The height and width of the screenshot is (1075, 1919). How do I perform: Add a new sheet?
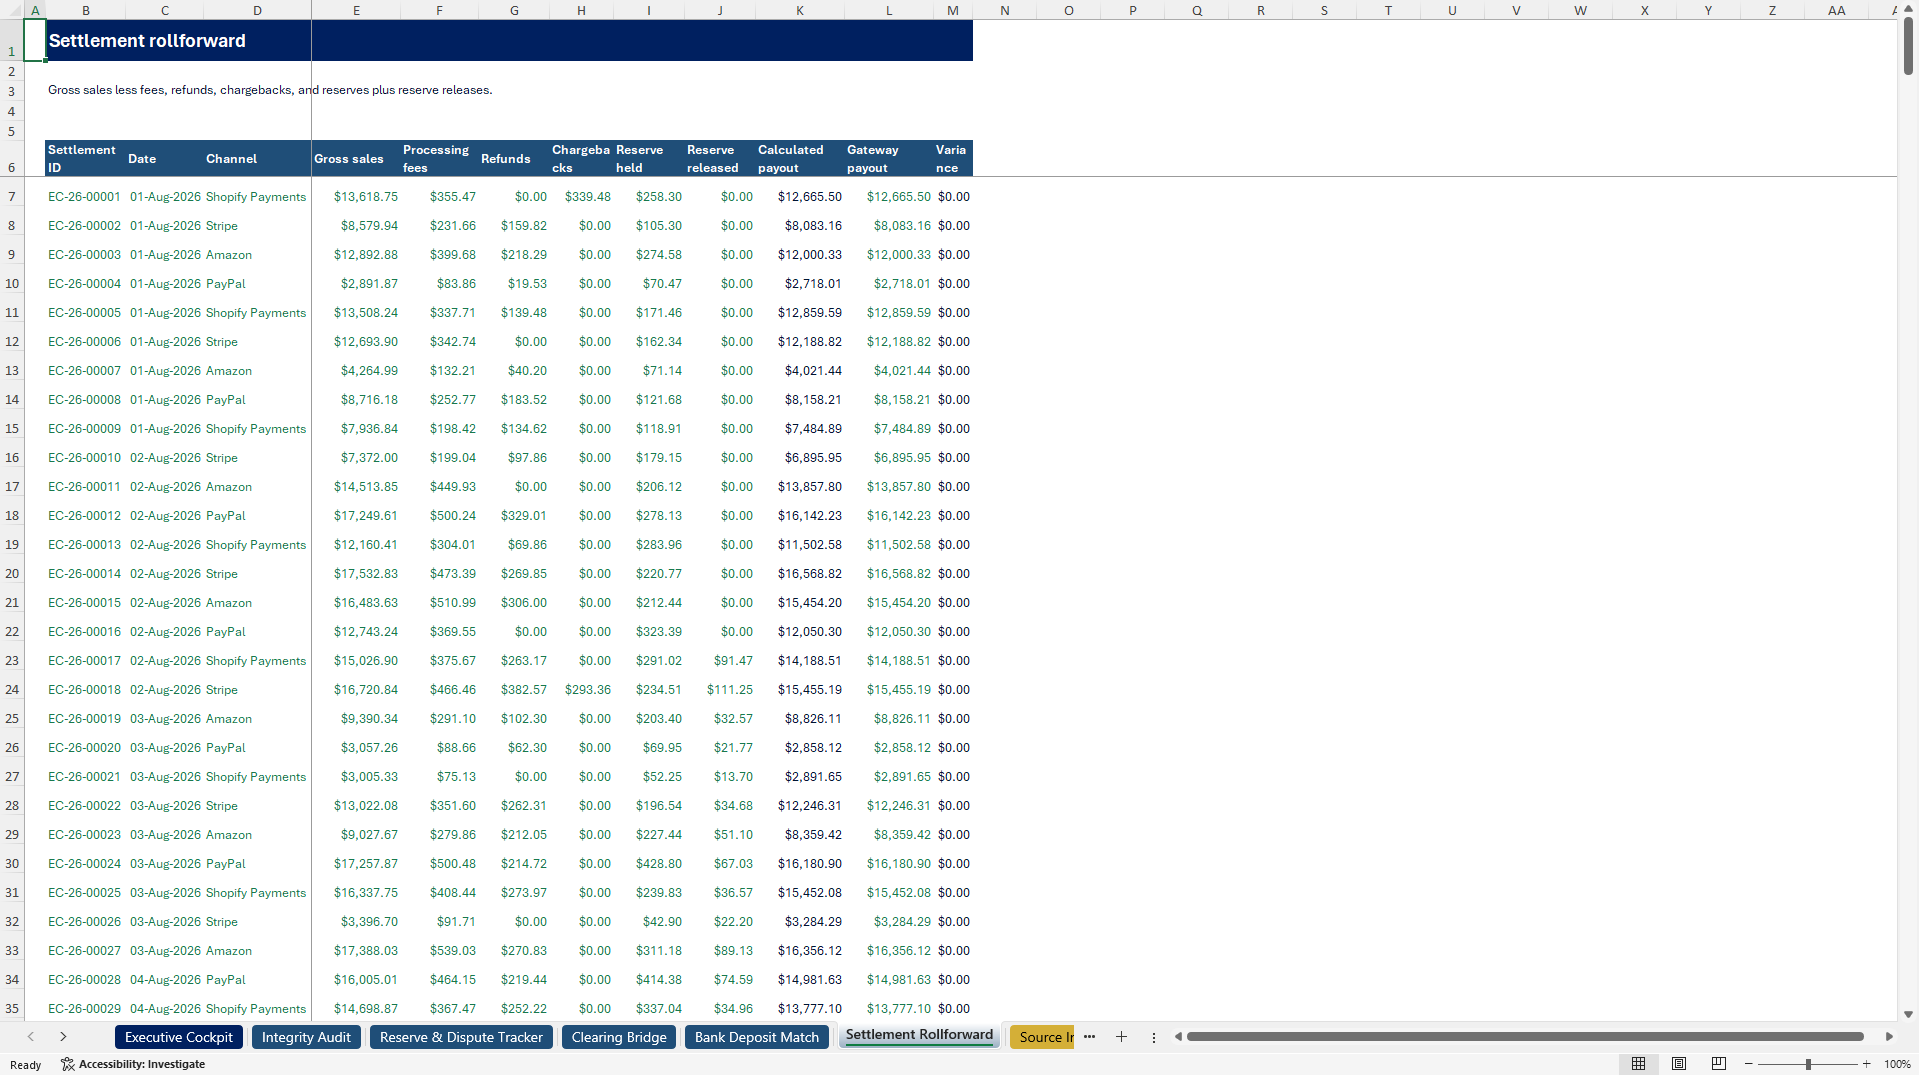pos(1121,1037)
